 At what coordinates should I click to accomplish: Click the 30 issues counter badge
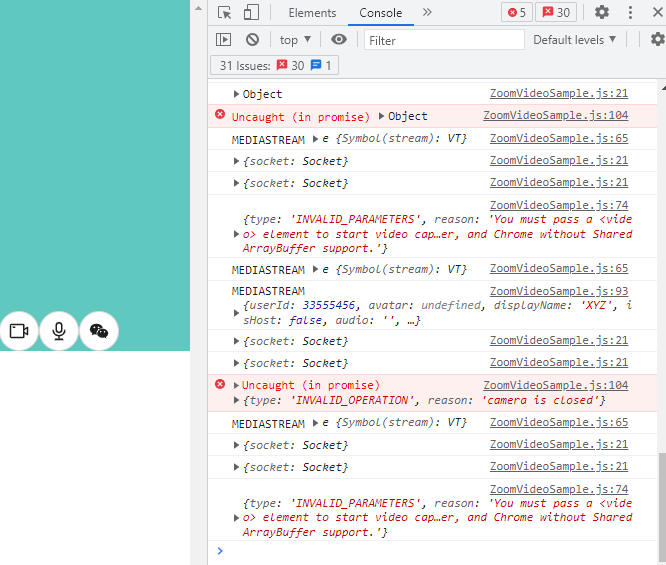[556, 13]
